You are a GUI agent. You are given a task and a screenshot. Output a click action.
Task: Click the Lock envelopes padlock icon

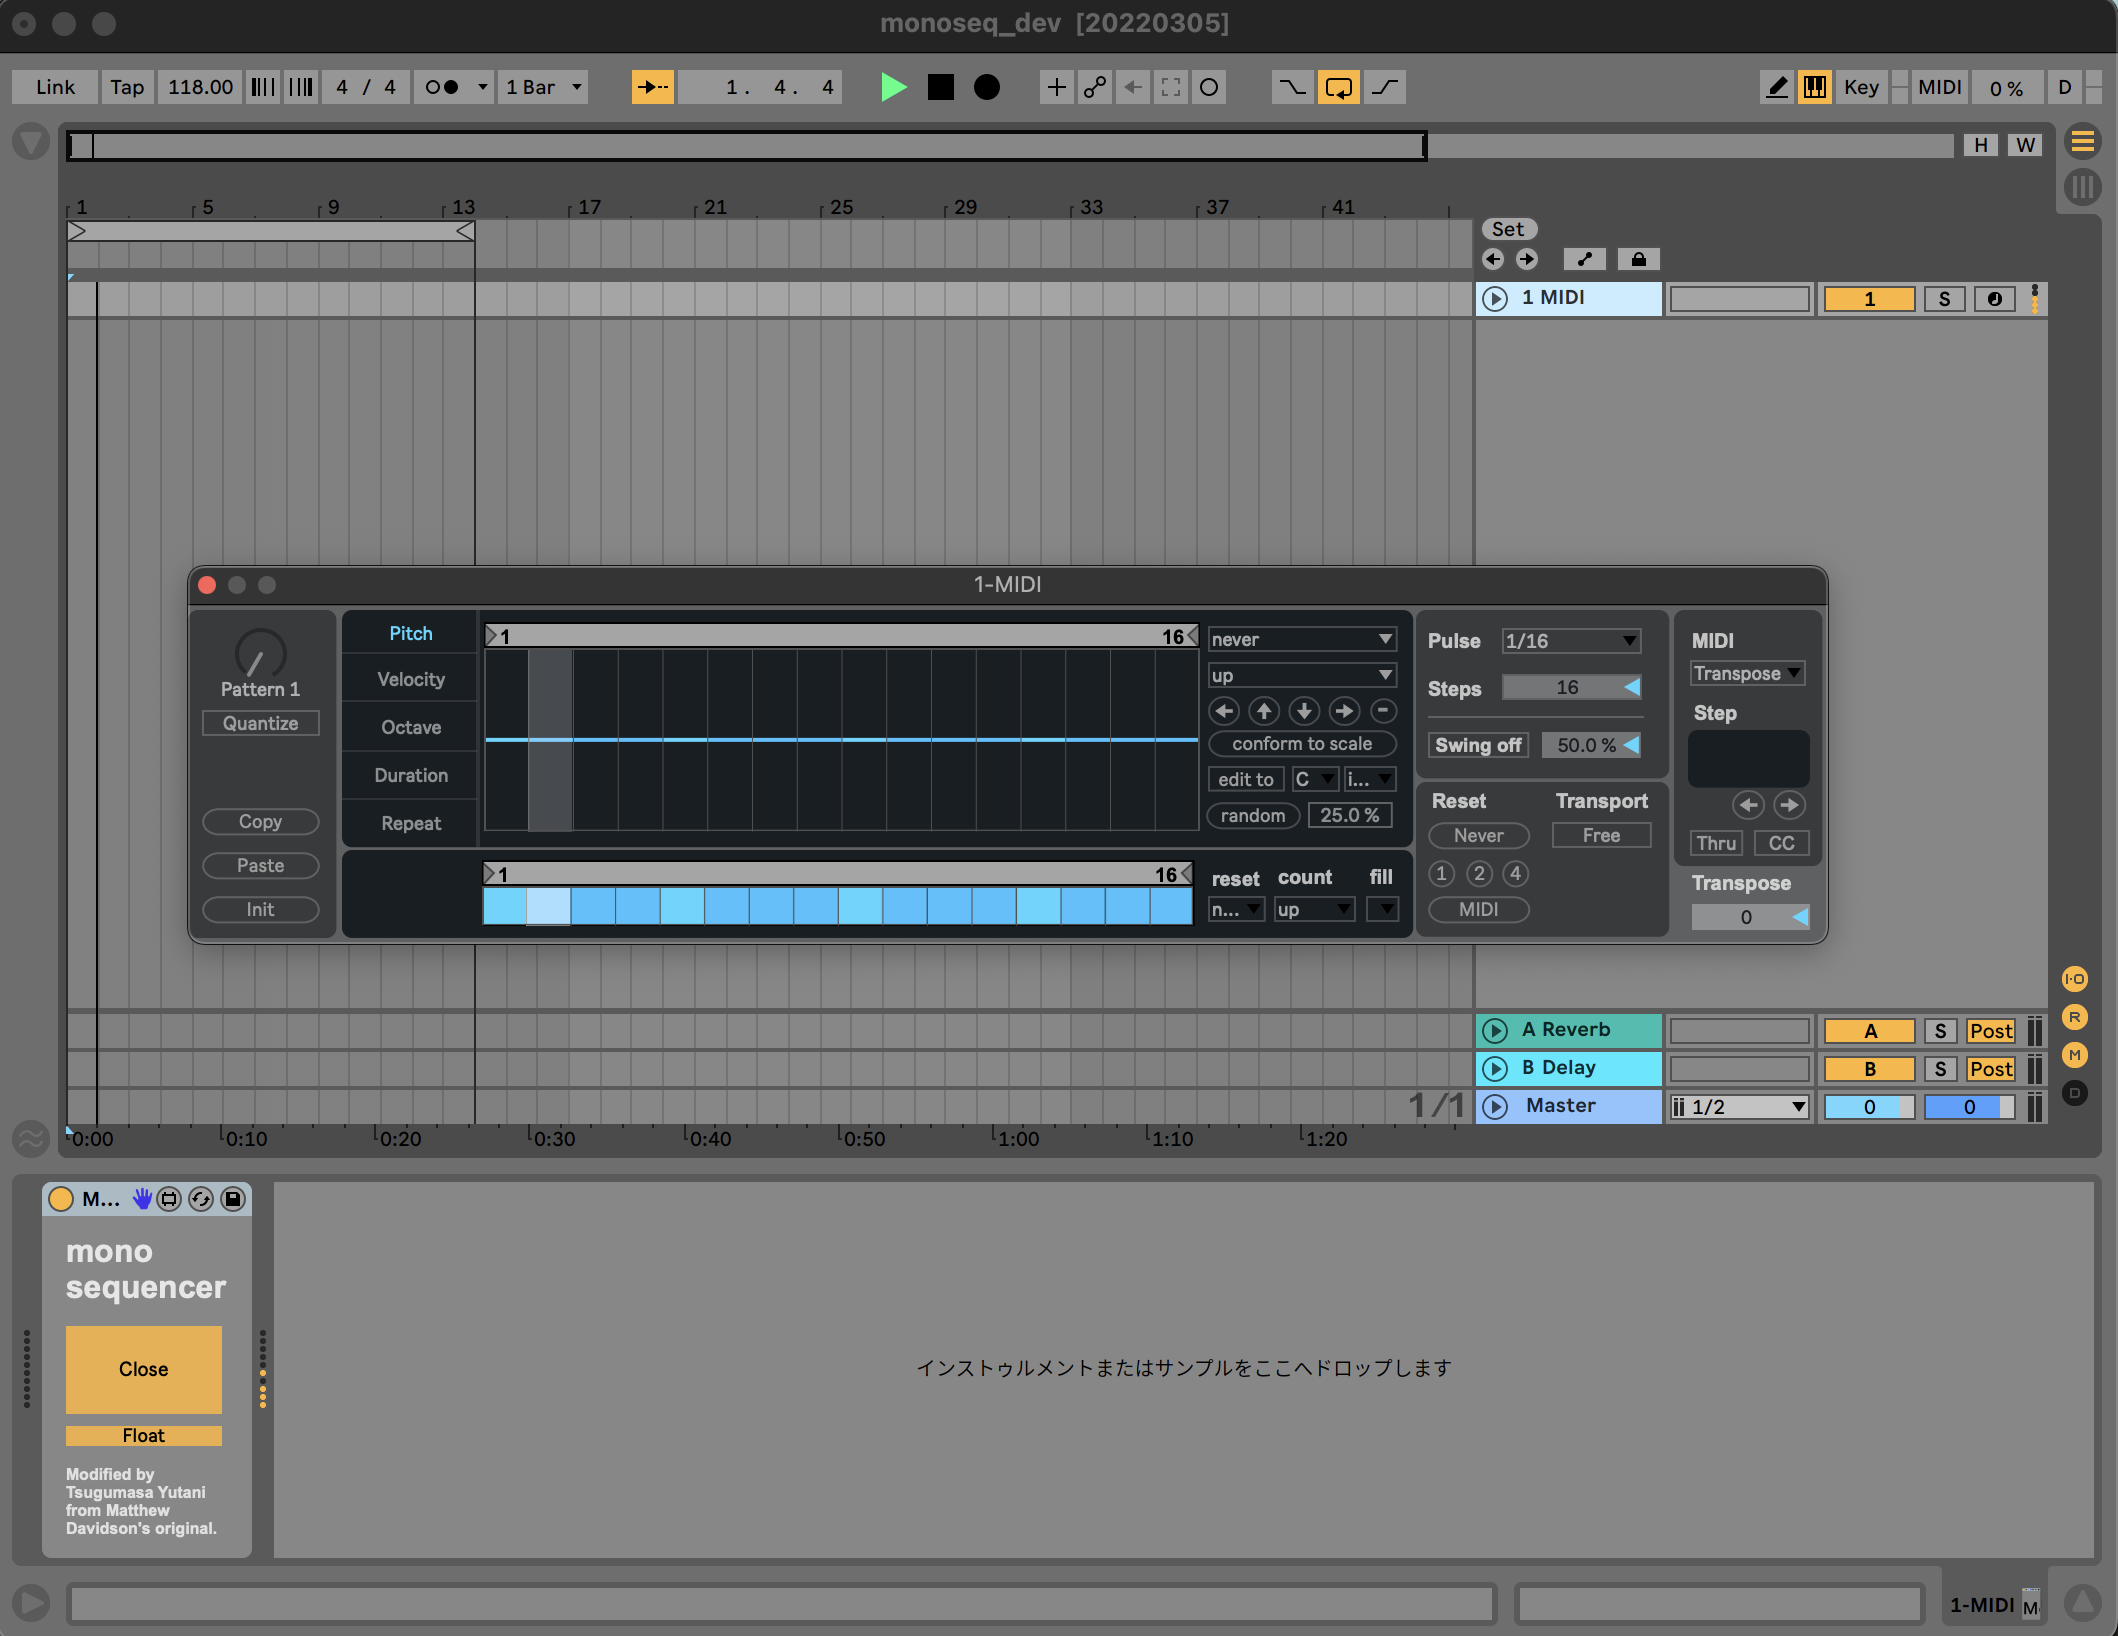click(1638, 260)
